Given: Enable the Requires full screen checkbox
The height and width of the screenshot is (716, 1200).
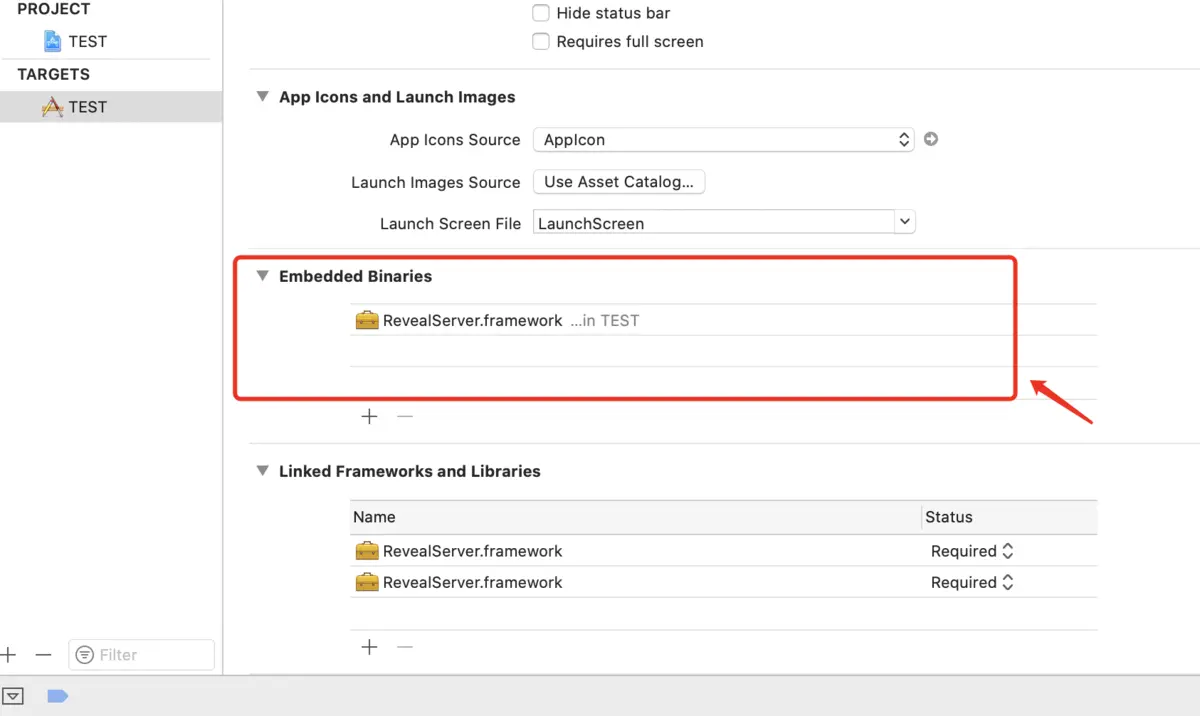Looking at the screenshot, I should point(541,41).
